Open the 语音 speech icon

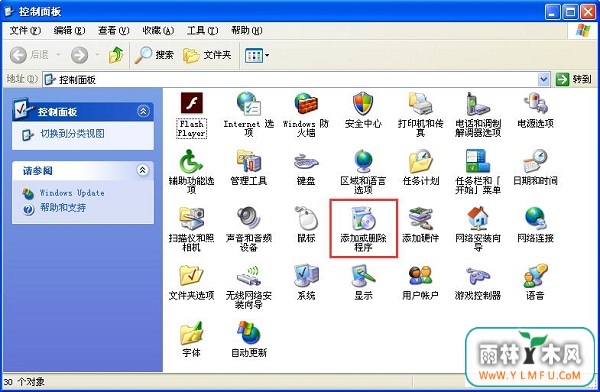535,276
